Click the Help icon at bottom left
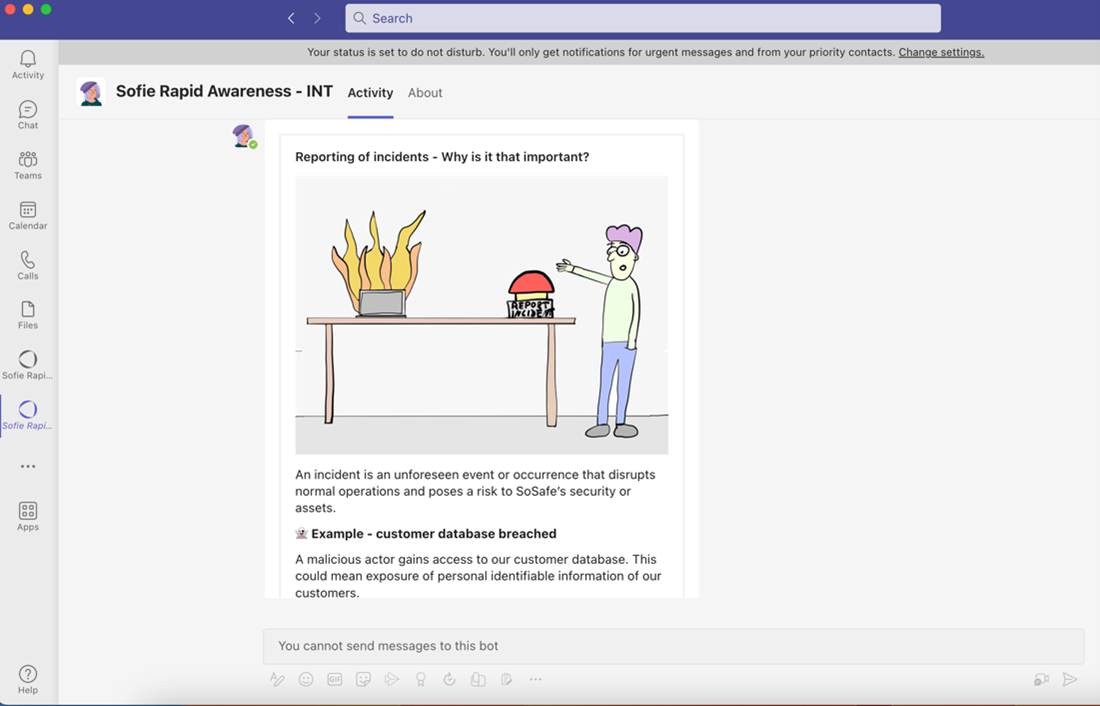1100x706 pixels. 28,679
